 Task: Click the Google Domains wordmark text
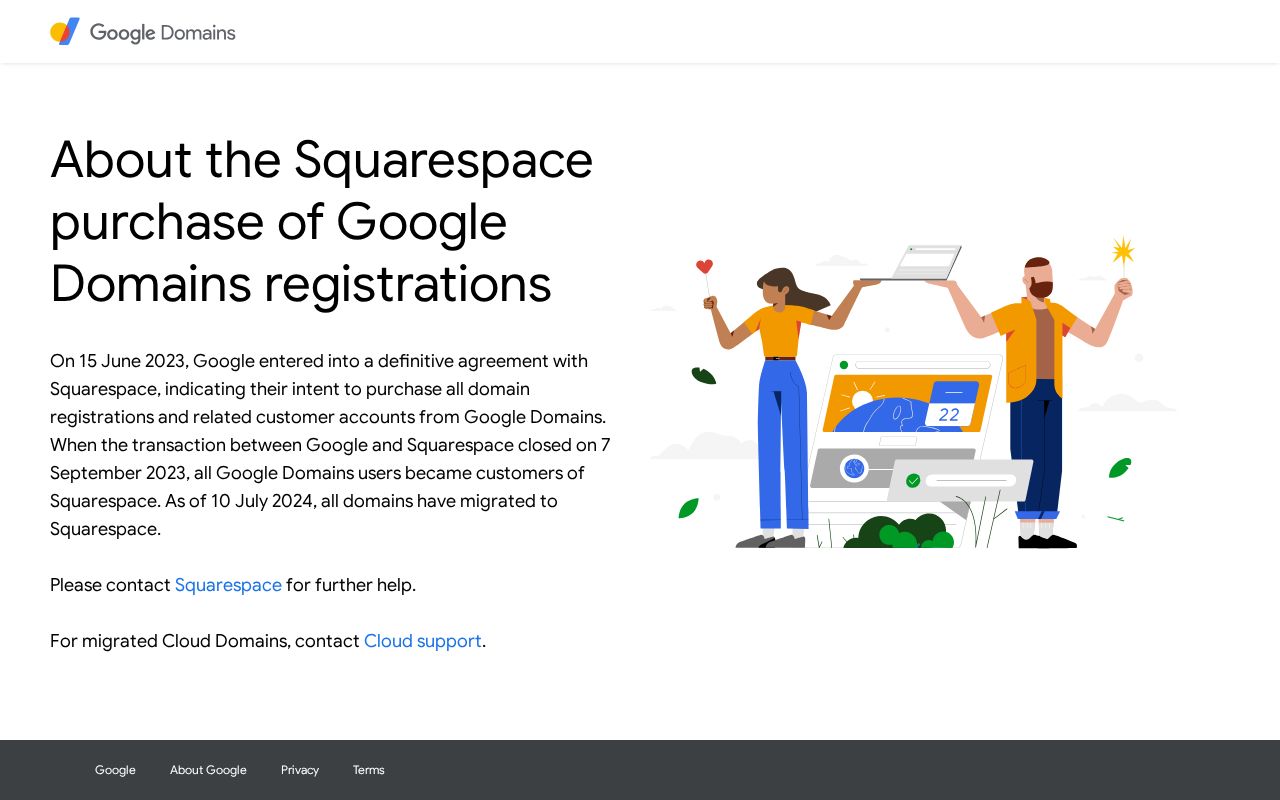coord(162,32)
